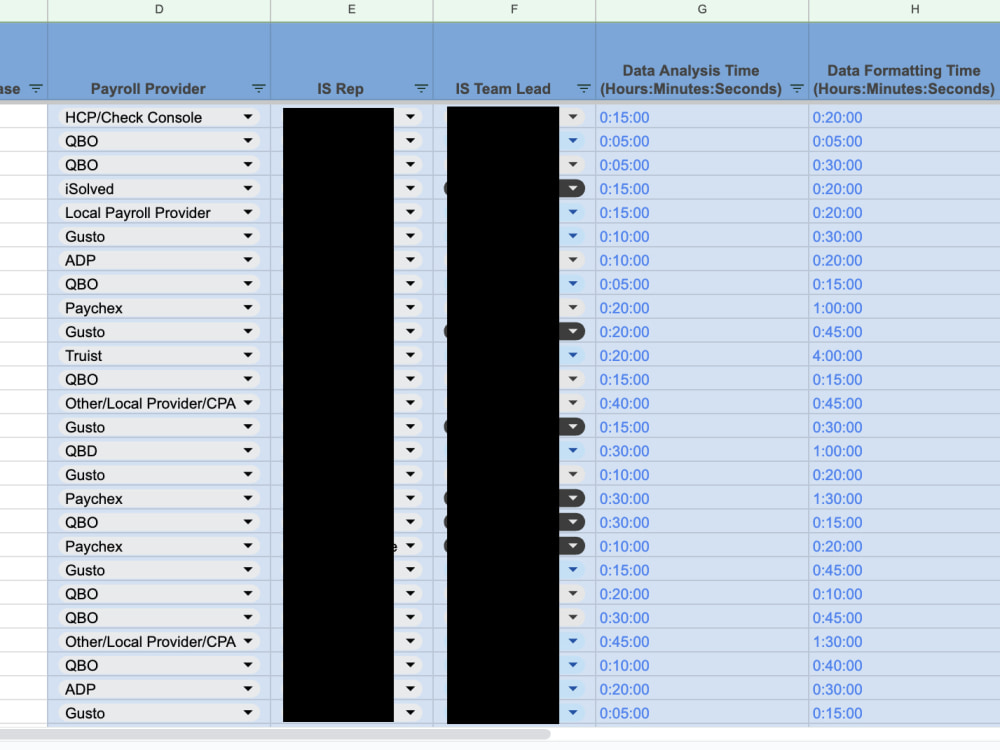Open the IS Team Lead dropdown arrow in the Local Payroll Provider row

[x=573, y=212]
